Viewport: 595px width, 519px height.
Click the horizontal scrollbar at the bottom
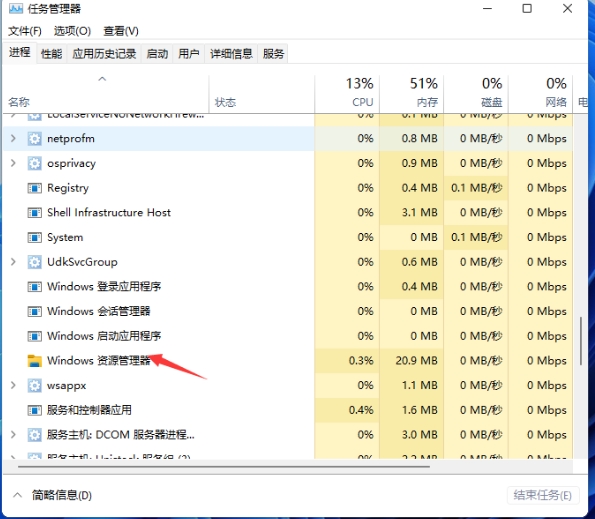[x=224, y=466]
